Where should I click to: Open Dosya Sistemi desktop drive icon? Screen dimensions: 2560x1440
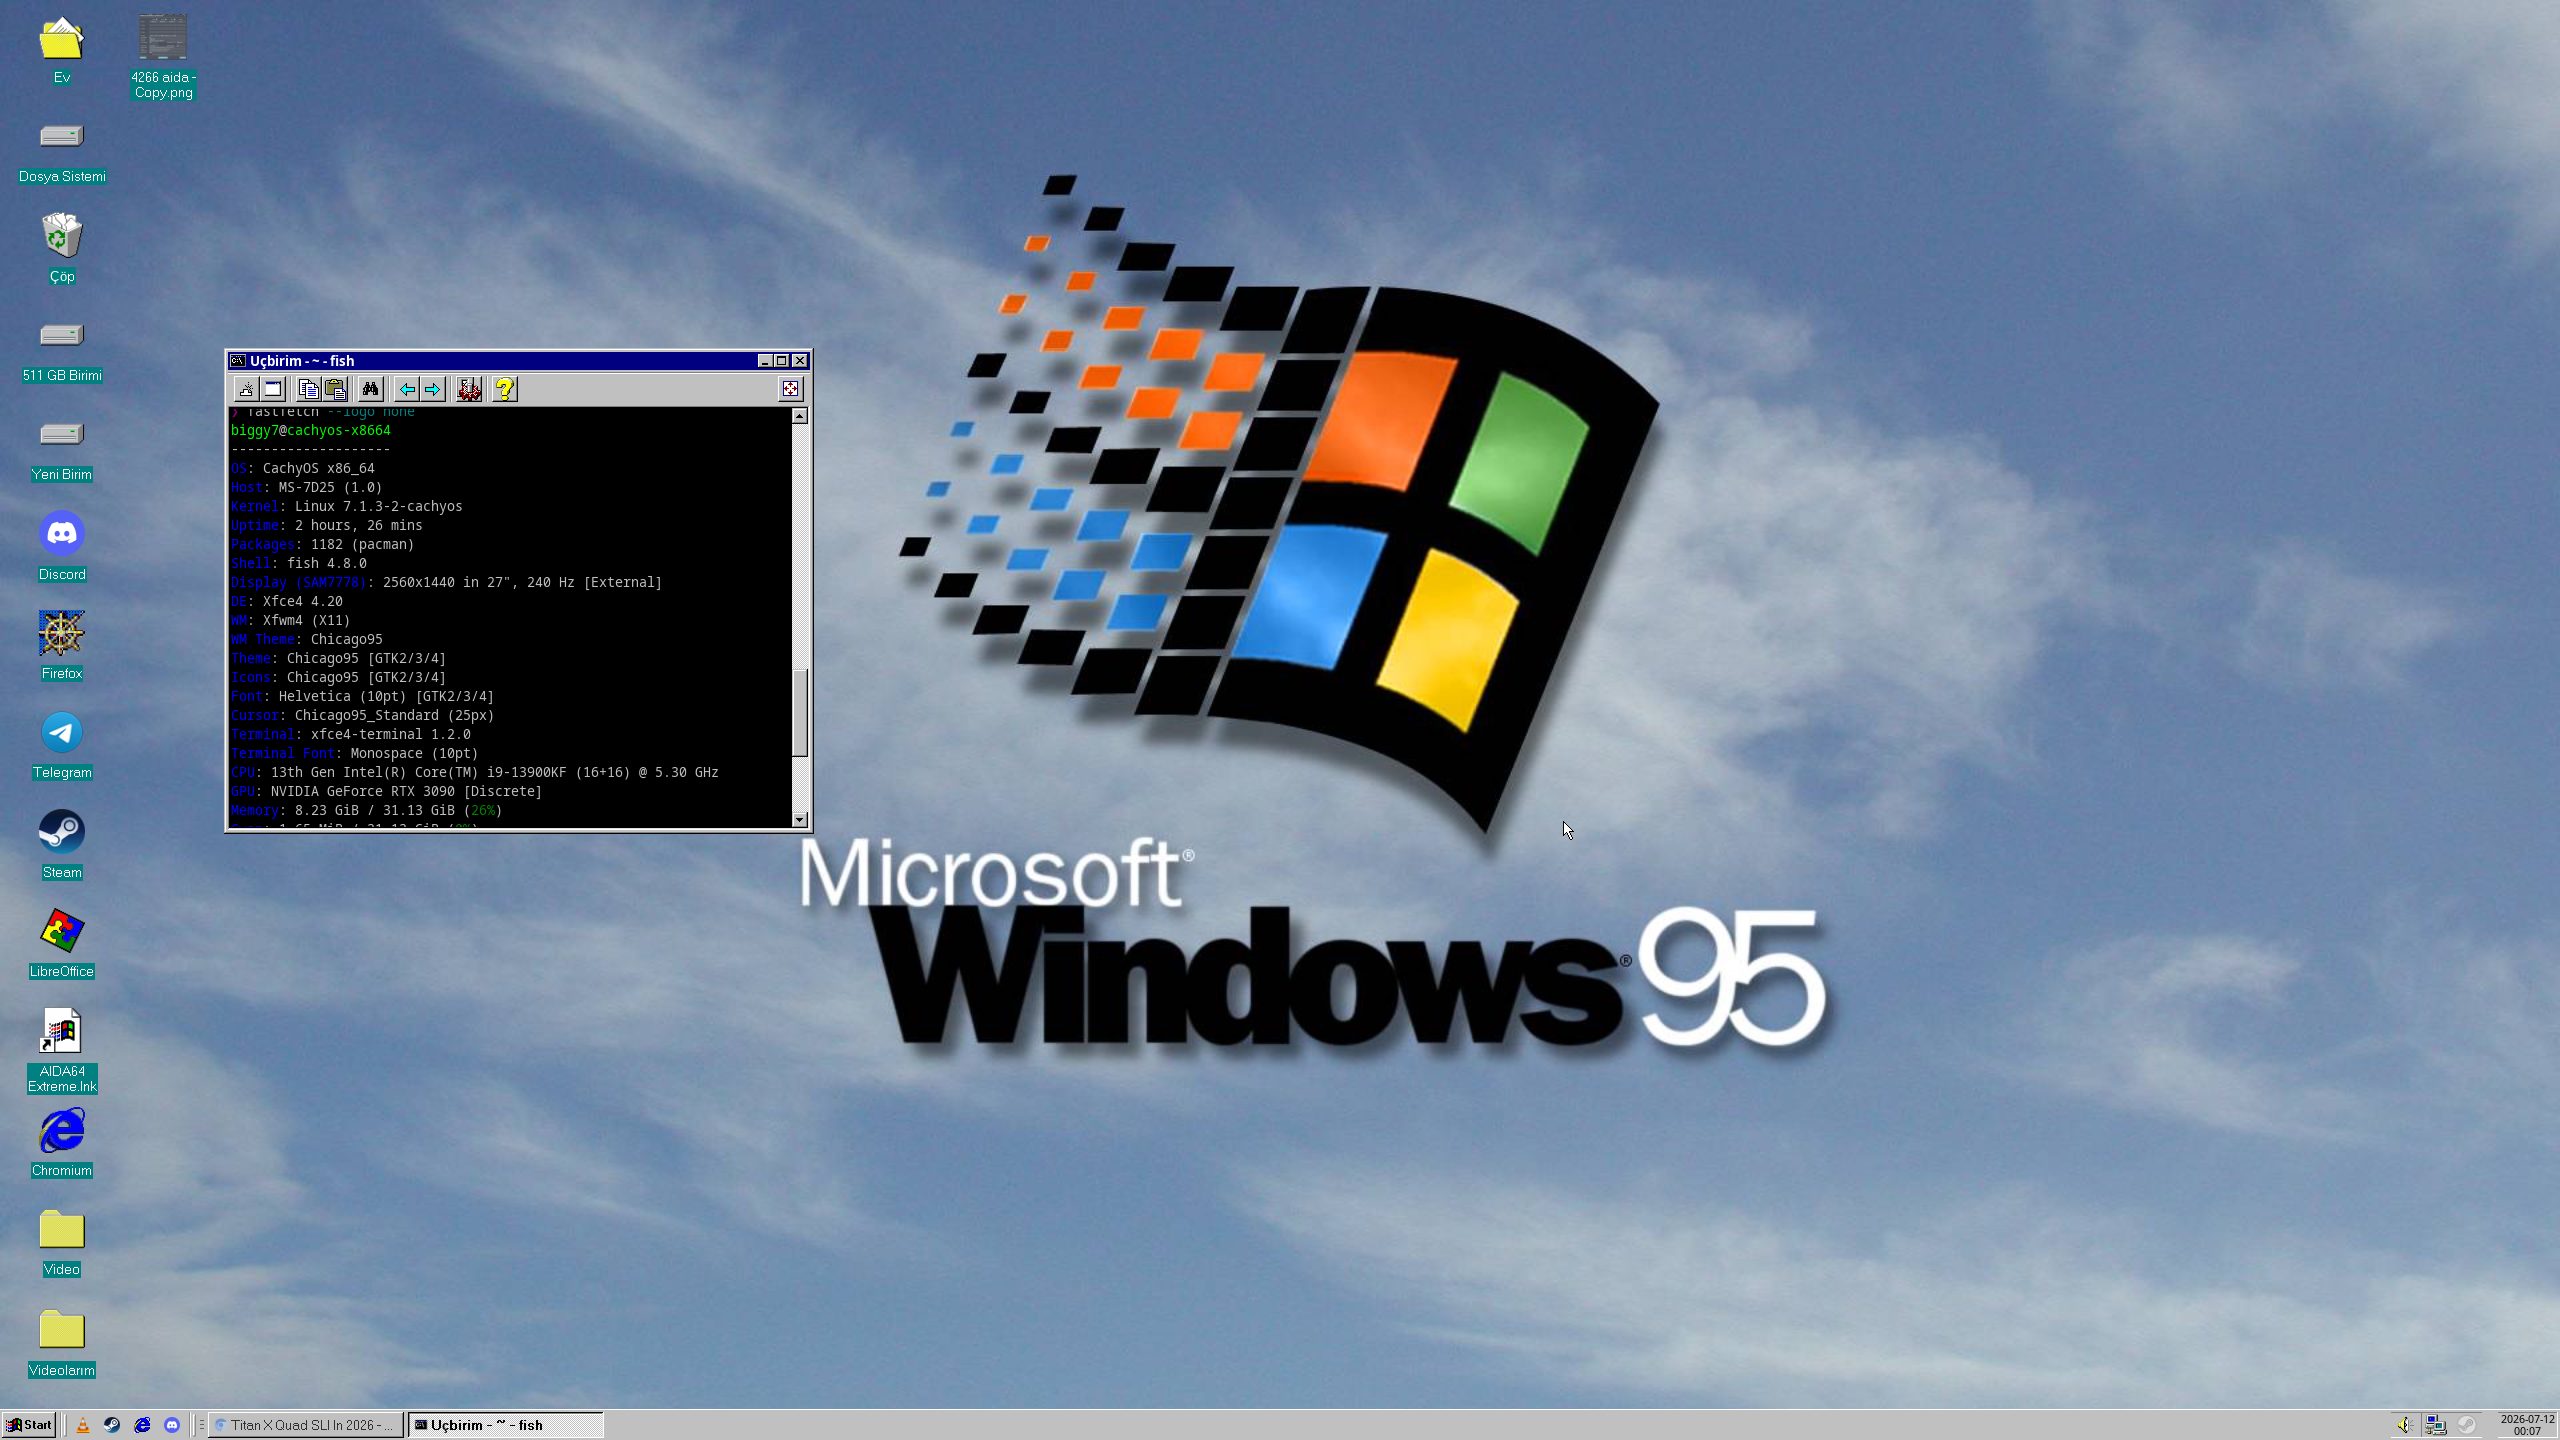point(62,152)
